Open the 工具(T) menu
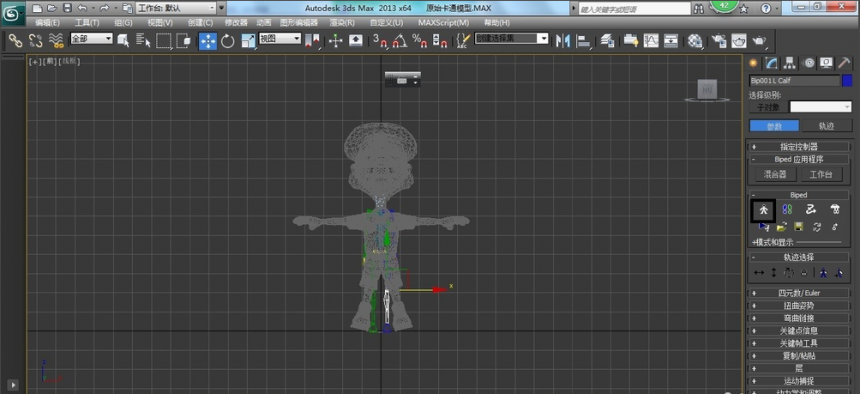The image size is (860, 394). click(87, 23)
